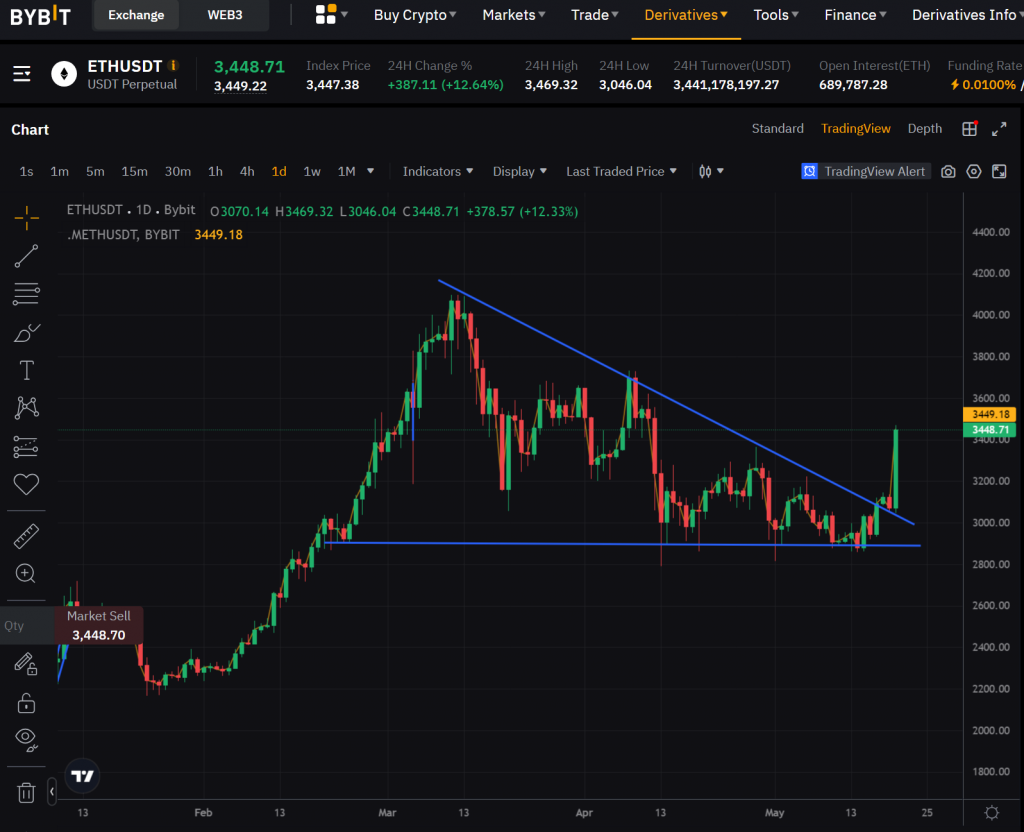Screen dimensions: 1024x832
Task: Open the Trade menu
Action: 593,15
